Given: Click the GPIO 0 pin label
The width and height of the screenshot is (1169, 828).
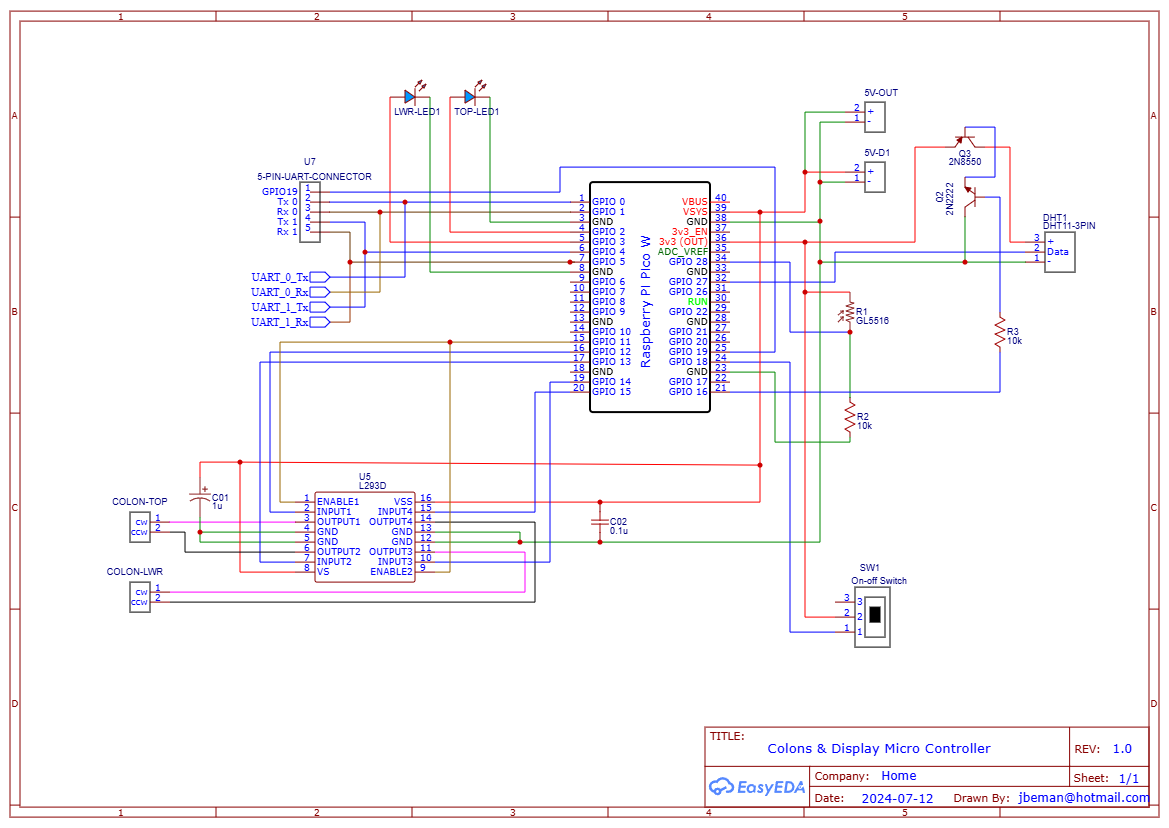Looking at the screenshot, I should pyautogui.click(x=608, y=202).
